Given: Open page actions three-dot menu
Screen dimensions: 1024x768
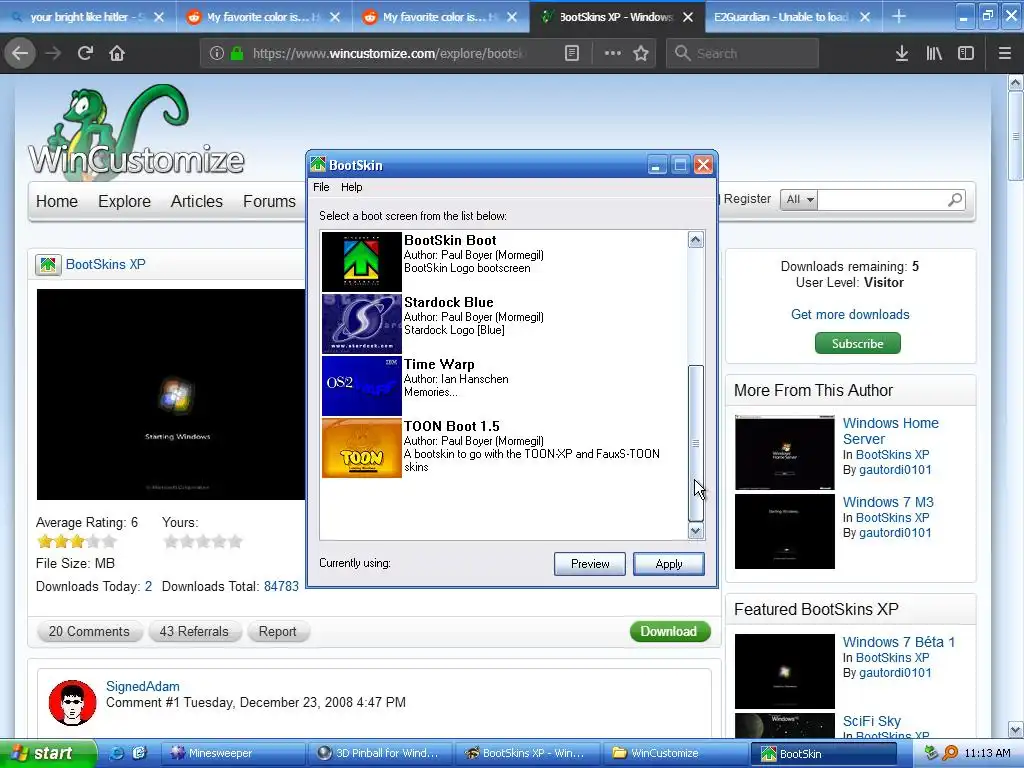Looking at the screenshot, I should (613, 54).
